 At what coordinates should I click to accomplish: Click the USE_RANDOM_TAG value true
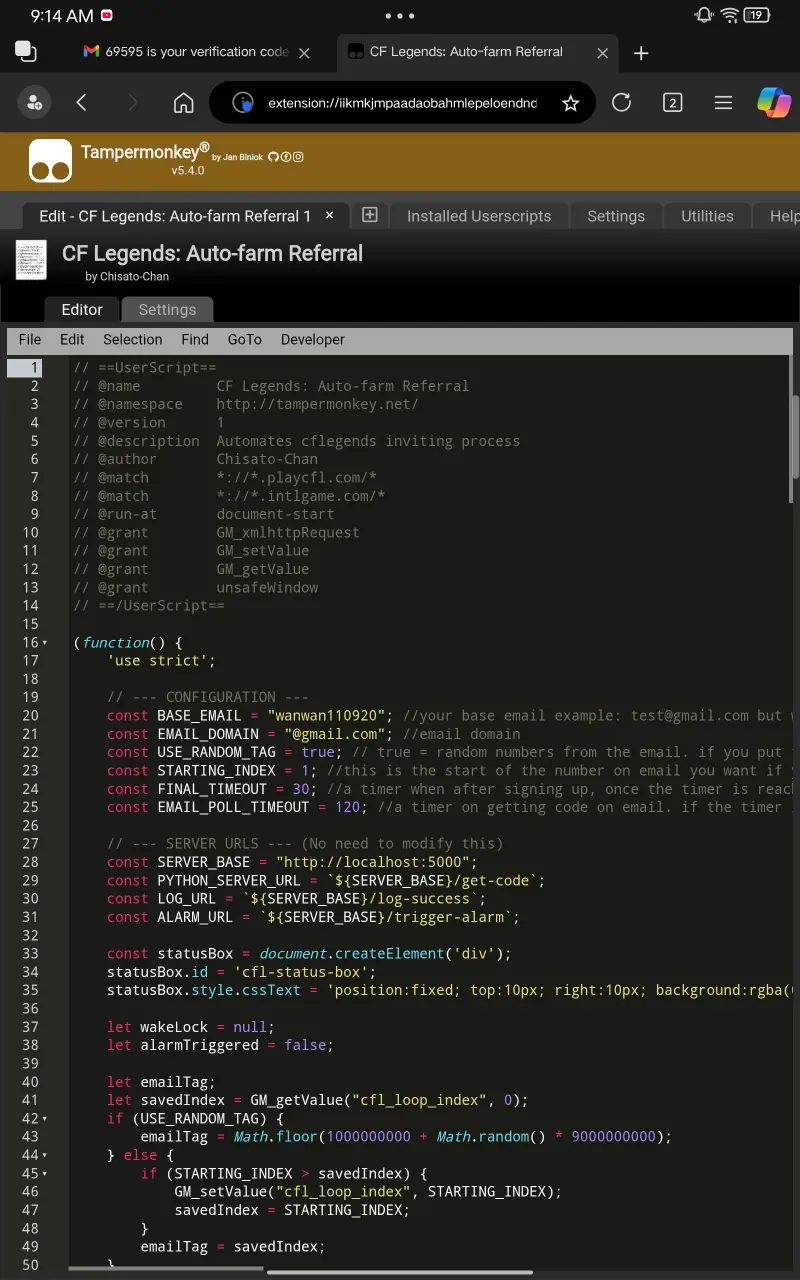(x=318, y=752)
